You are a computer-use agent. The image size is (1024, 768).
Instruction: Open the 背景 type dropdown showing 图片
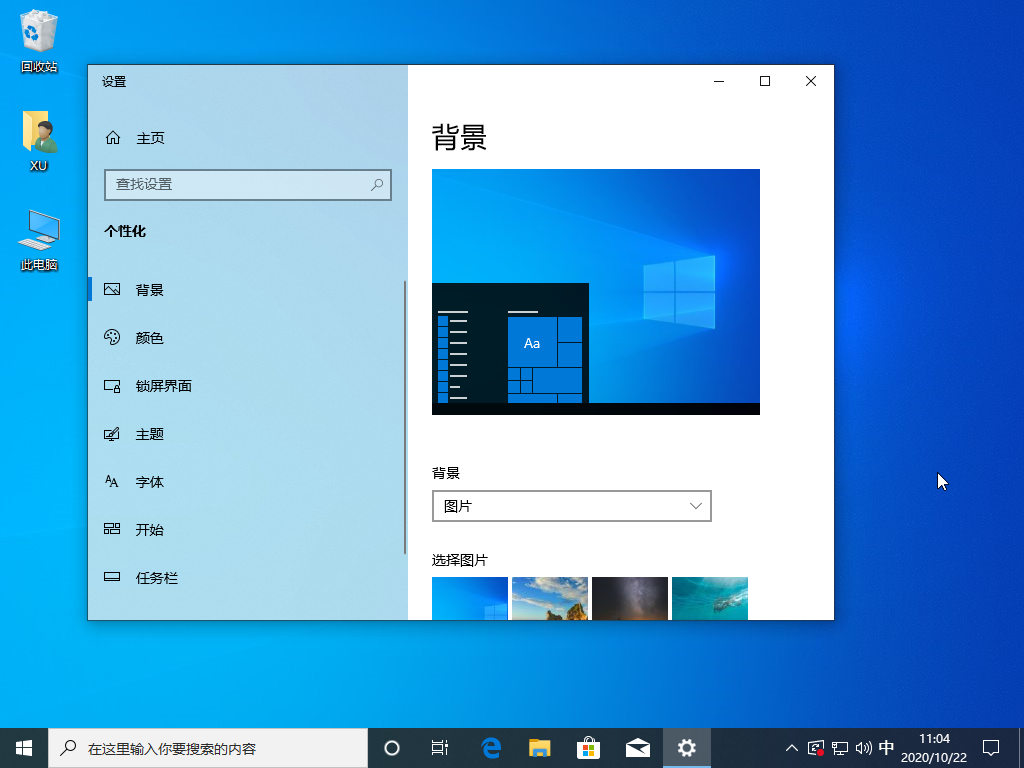point(571,506)
